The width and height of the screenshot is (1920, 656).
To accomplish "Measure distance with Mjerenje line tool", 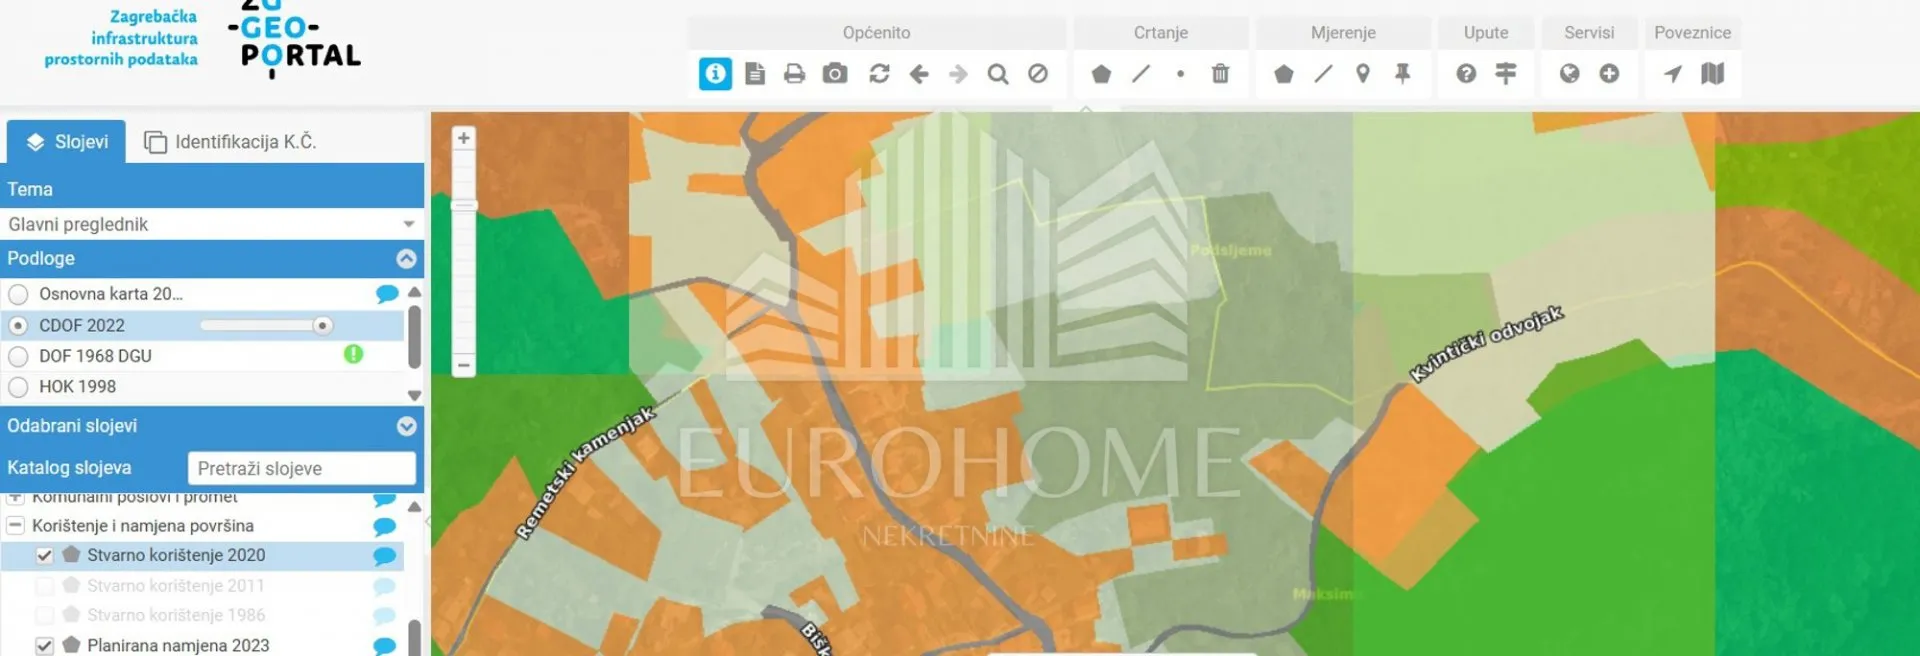I will [x=1323, y=74].
